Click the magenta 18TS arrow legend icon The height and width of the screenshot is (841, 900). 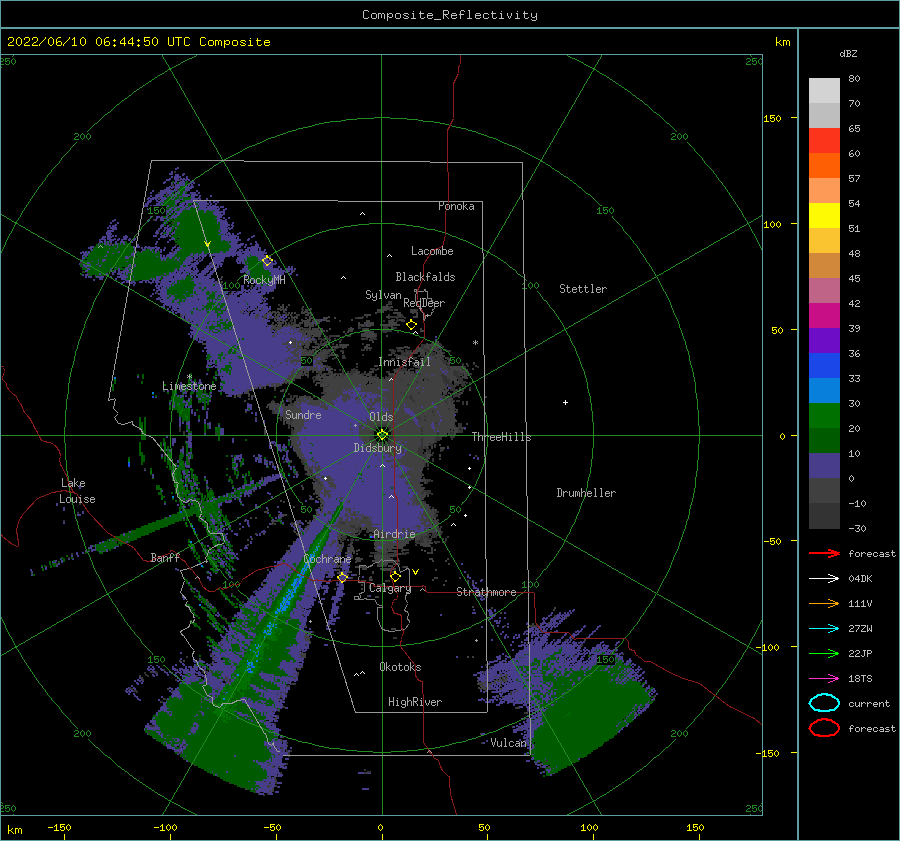824,679
